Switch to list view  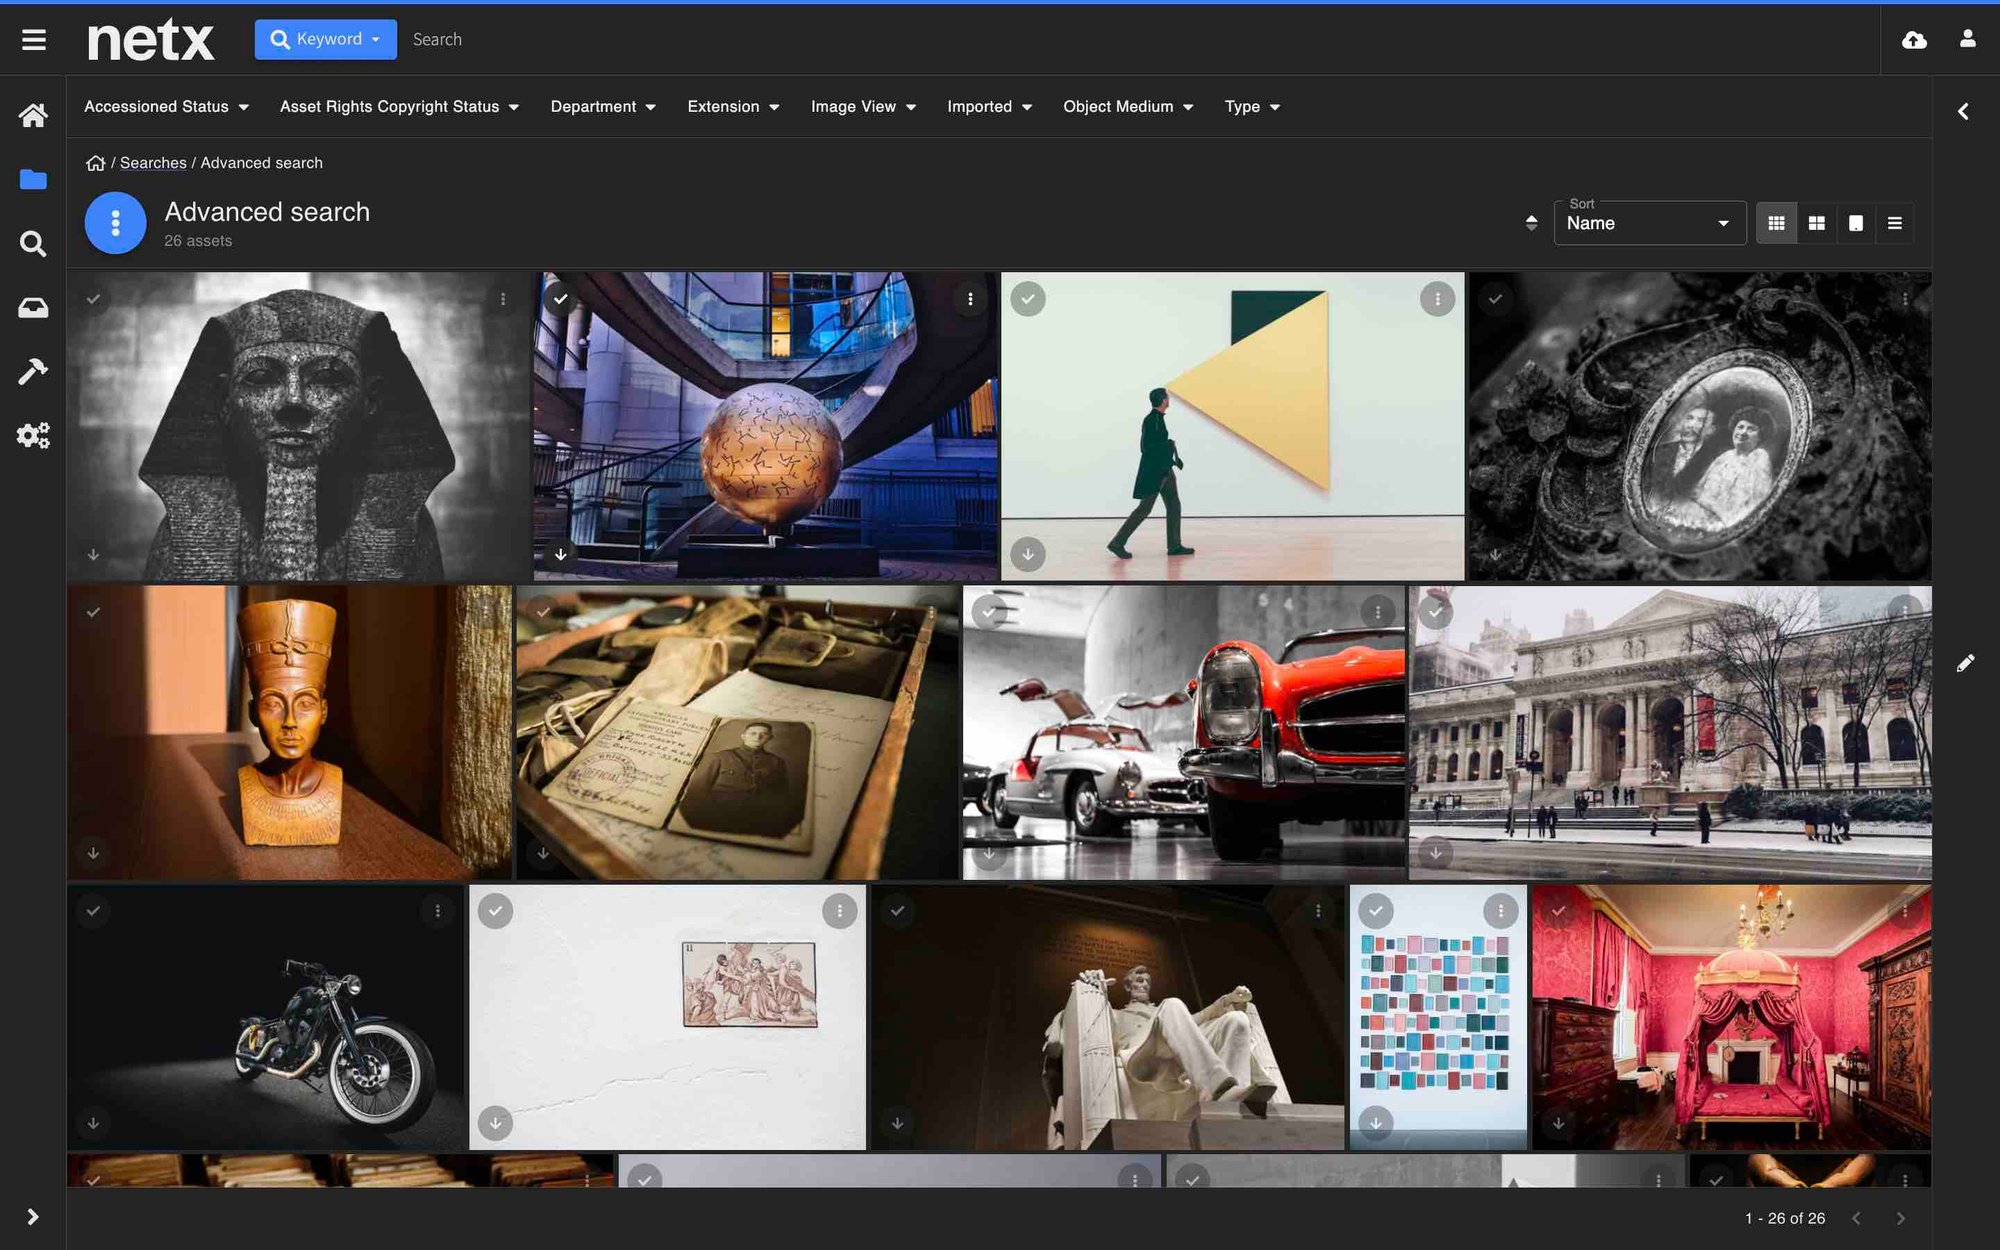[1894, 223]
